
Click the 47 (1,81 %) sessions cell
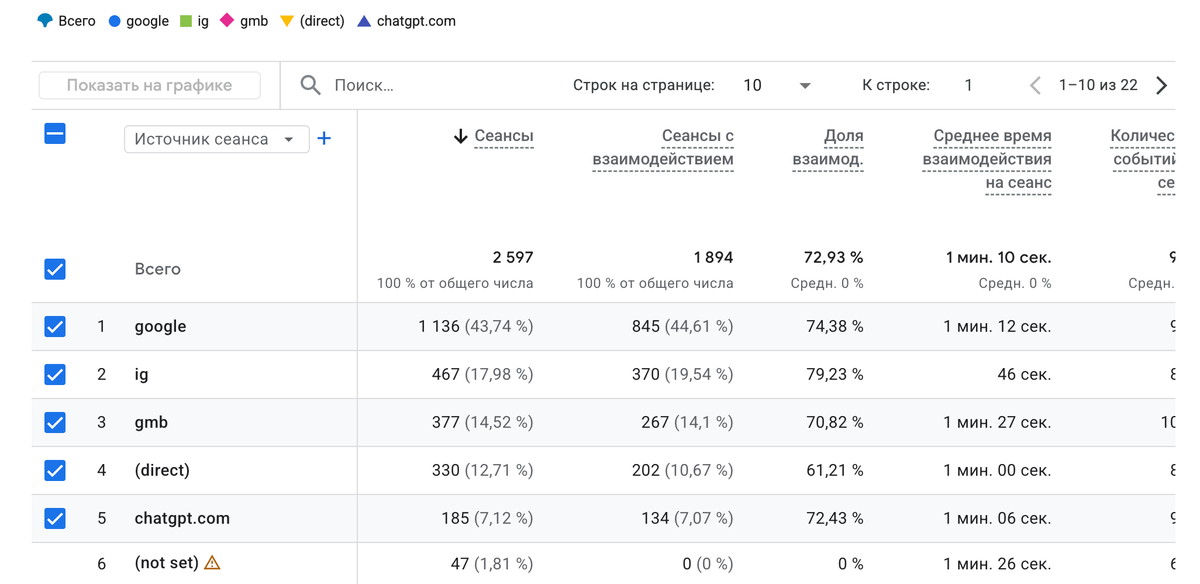(492, 563)
